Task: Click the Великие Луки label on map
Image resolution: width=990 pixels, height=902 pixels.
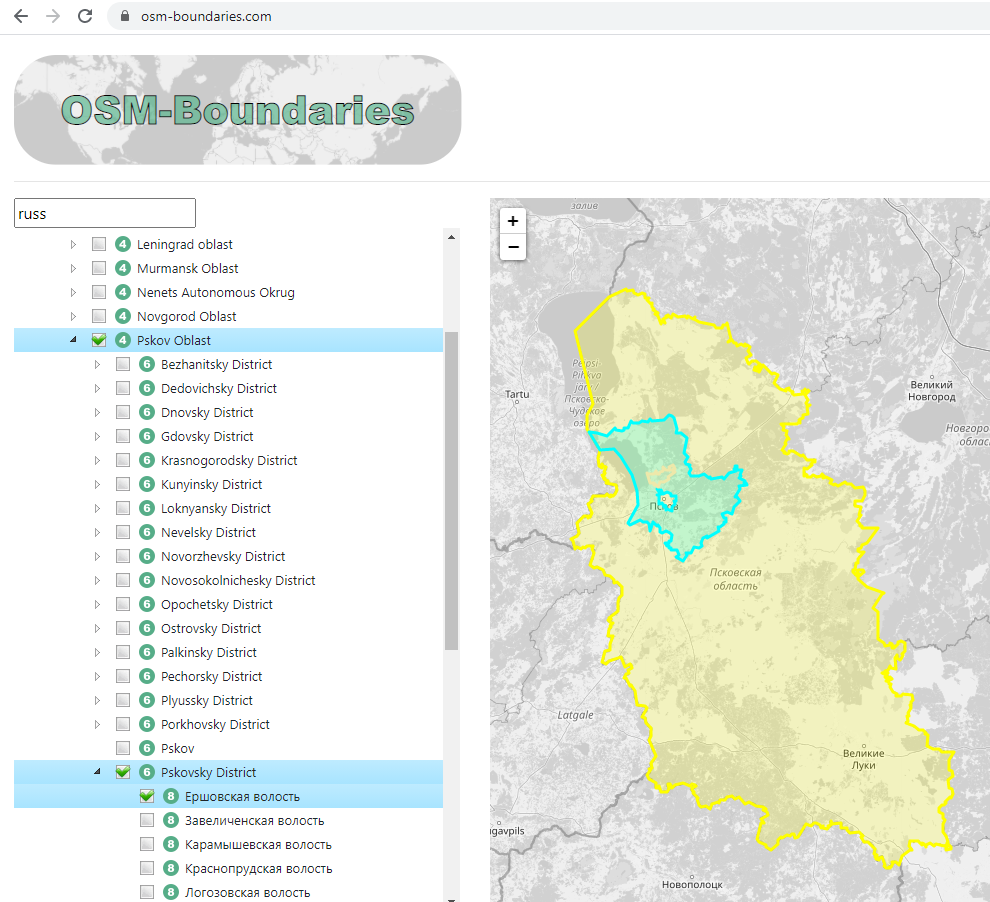Action: [x=863, y=759]
